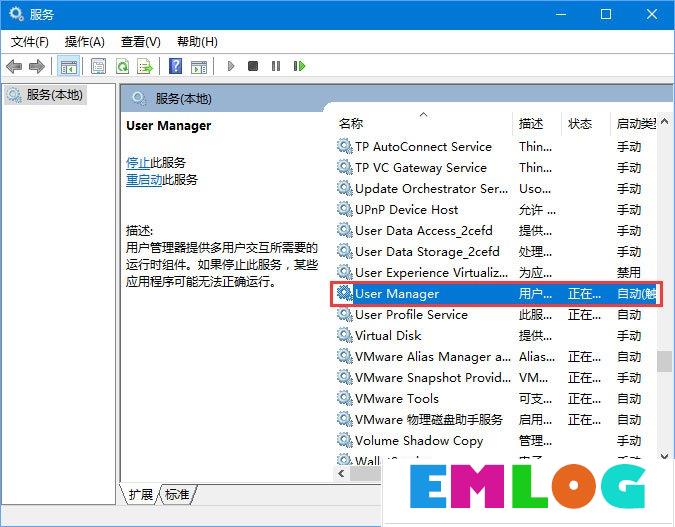Toggle the show/hide console tree icon

point(69,66)
